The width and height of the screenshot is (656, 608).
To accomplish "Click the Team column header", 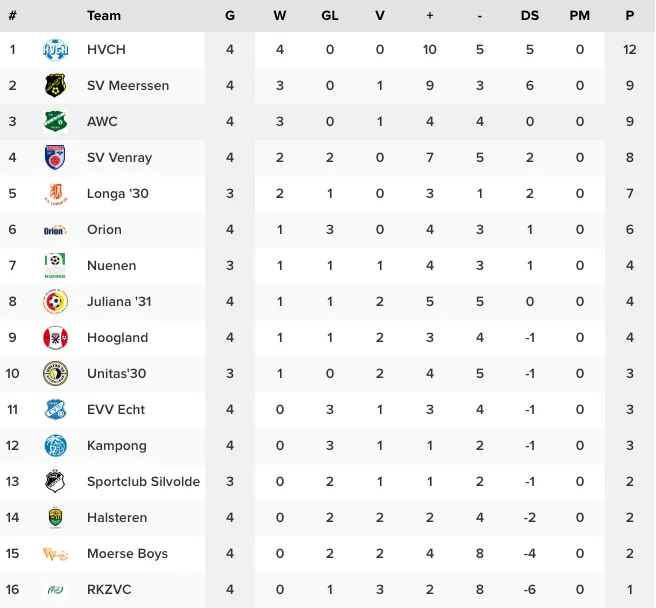I will click(104, 15).
